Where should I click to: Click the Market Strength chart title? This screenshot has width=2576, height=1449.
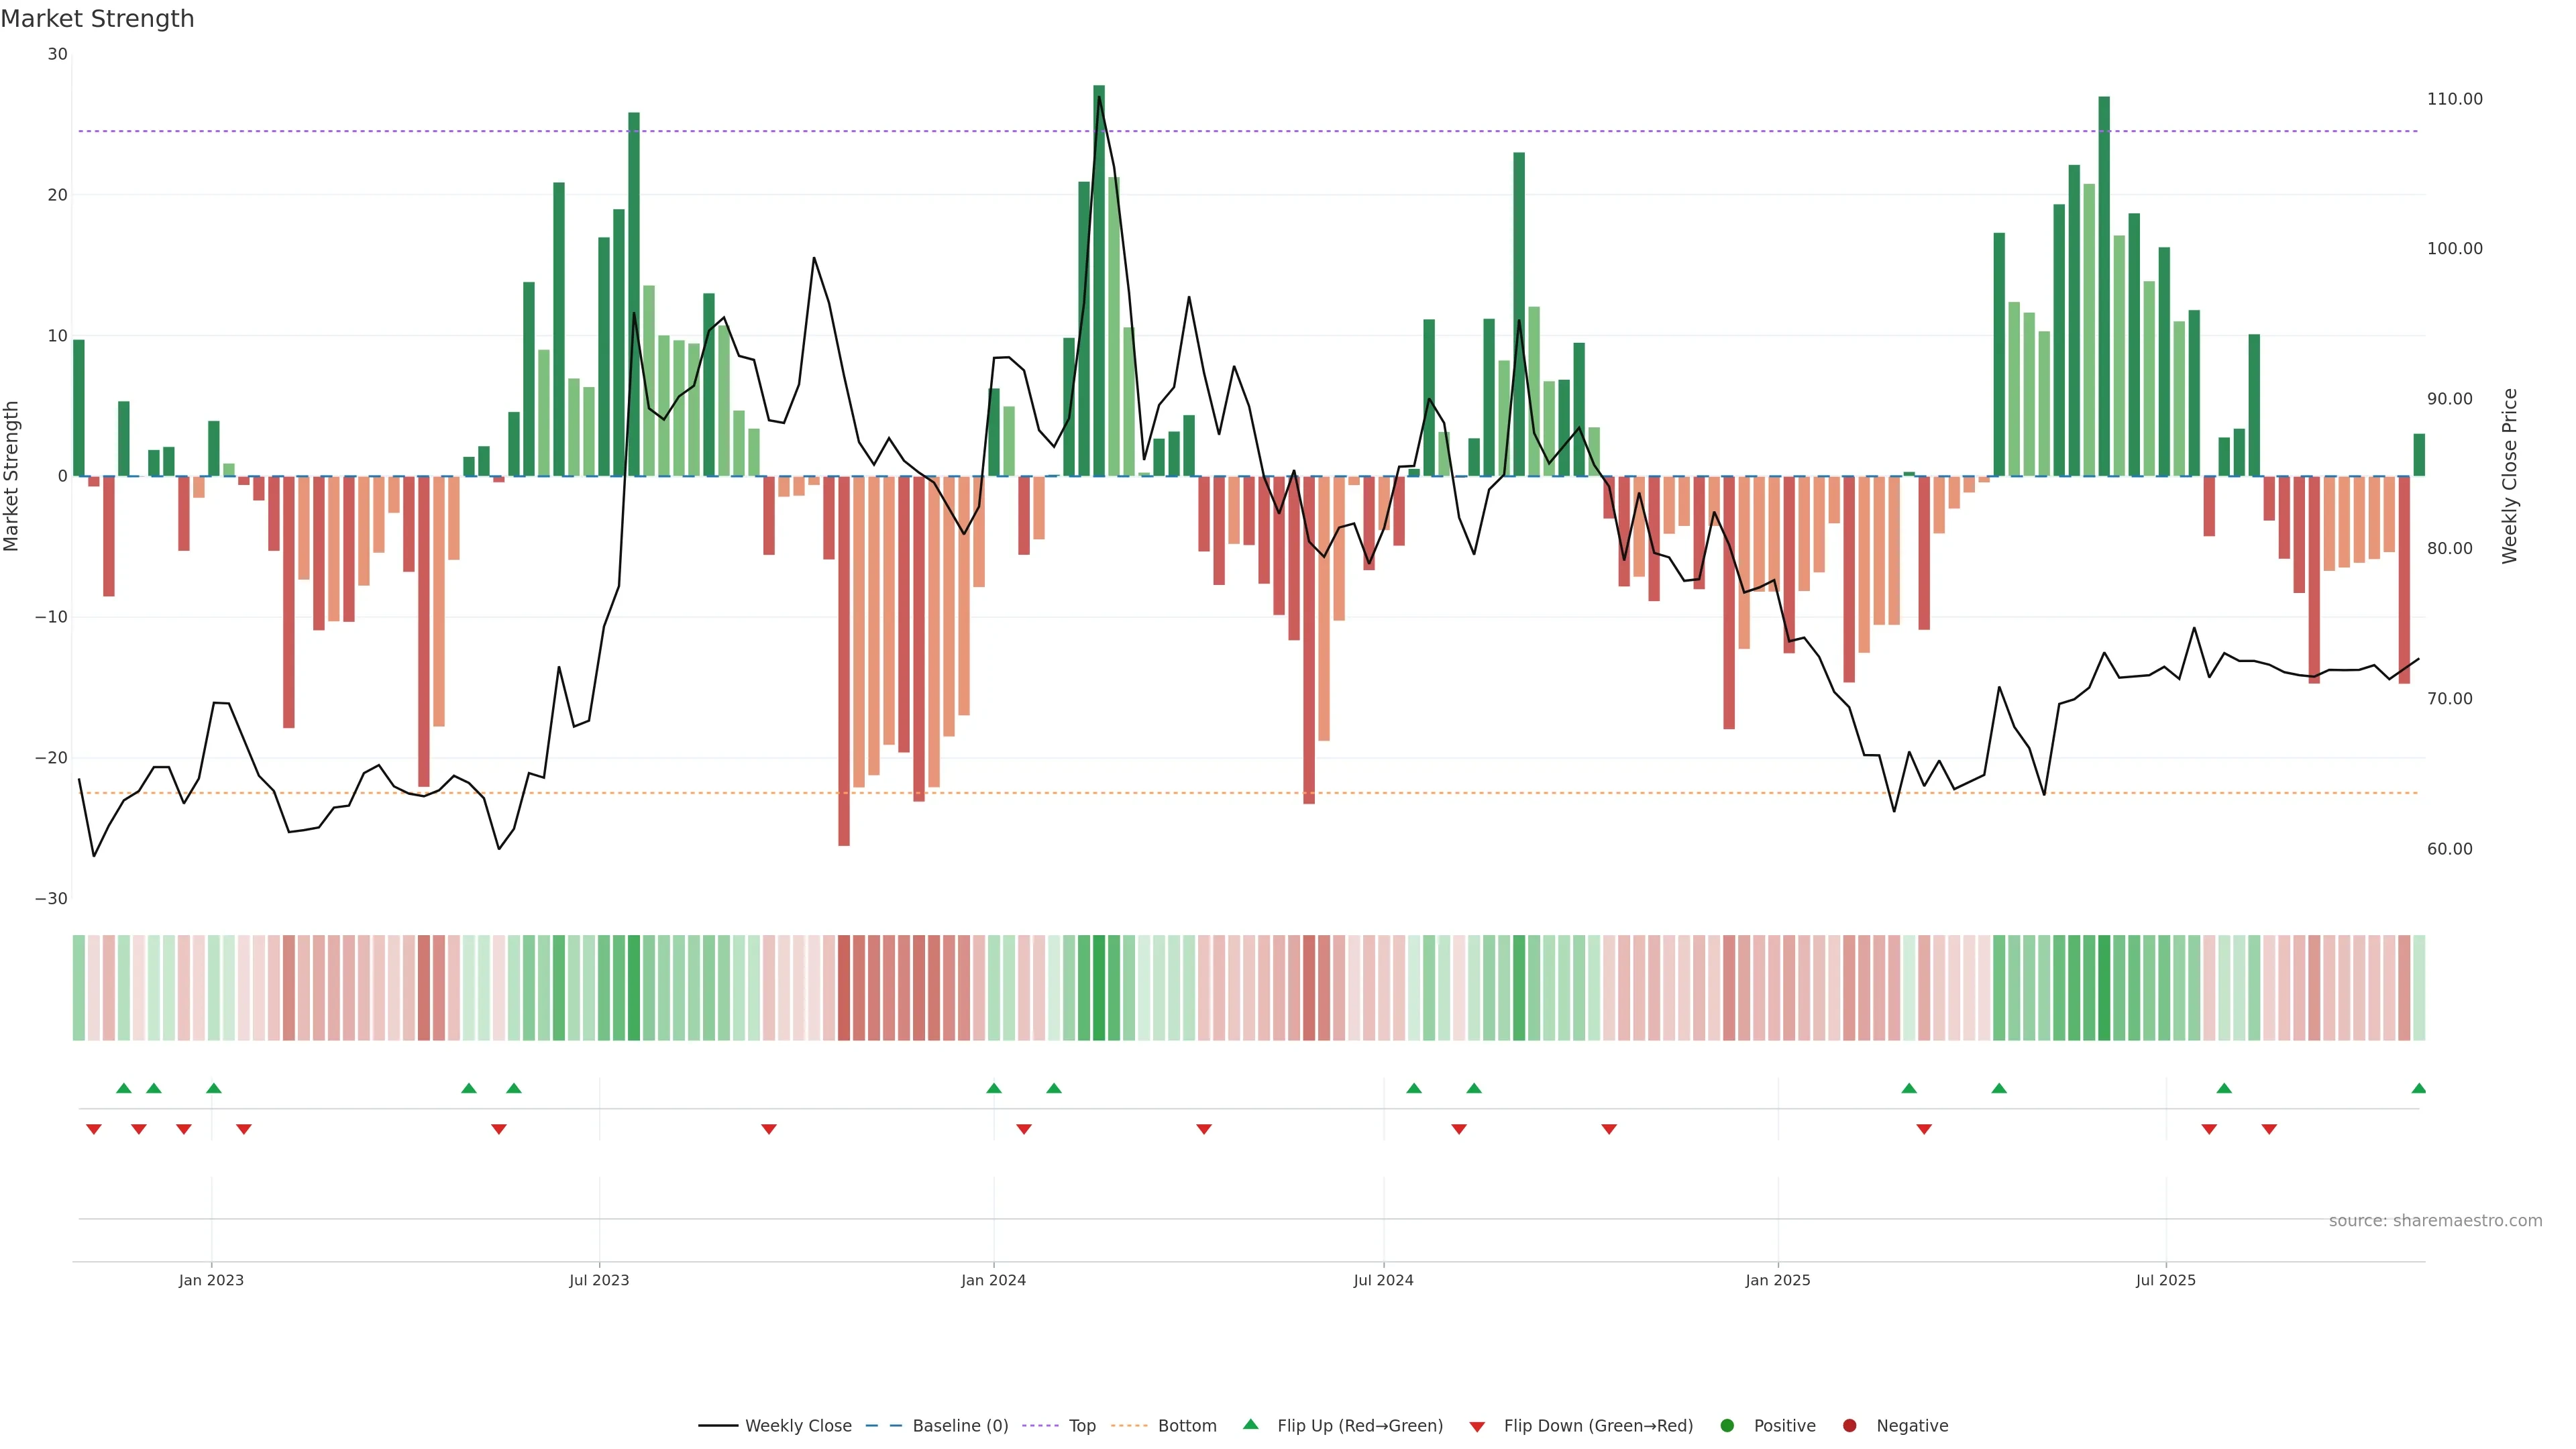pos(98,19)
